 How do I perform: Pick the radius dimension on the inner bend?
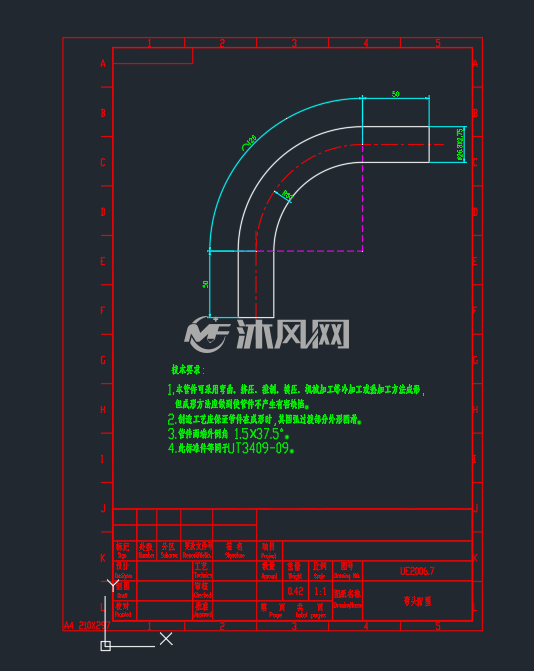288,195
